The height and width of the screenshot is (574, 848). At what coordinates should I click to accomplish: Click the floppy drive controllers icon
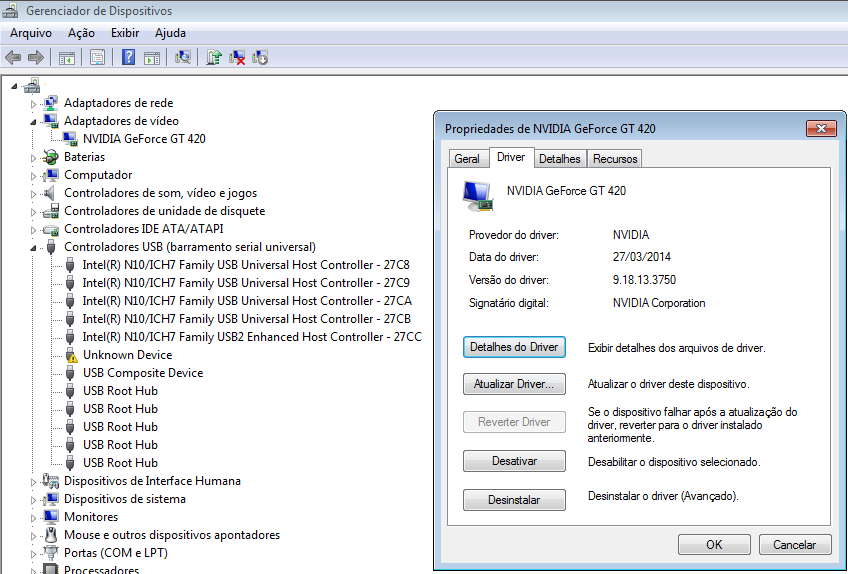pos(51,211)
